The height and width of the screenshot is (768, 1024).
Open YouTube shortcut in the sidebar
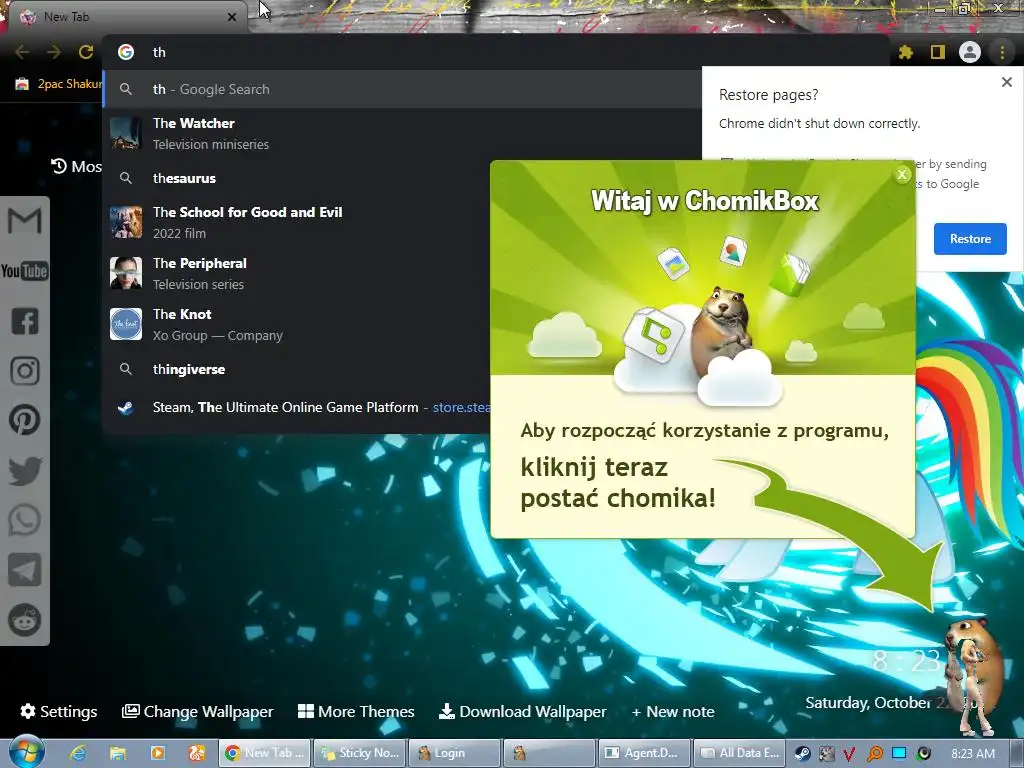click(24, 270)
